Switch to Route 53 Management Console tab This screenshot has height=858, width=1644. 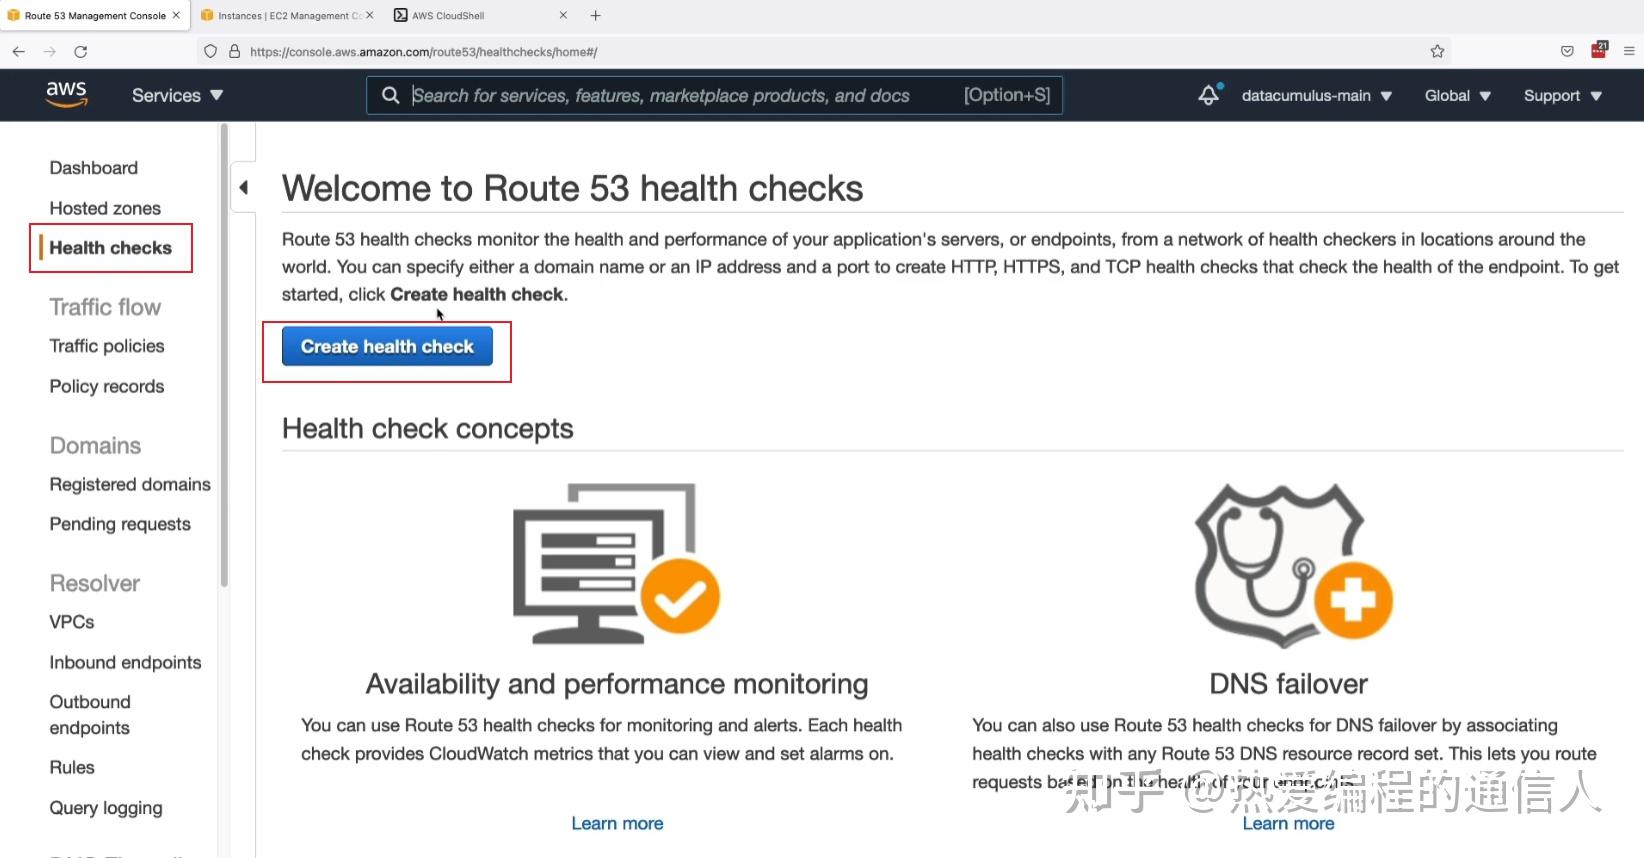pyautogui.click(x=94, y=15)
